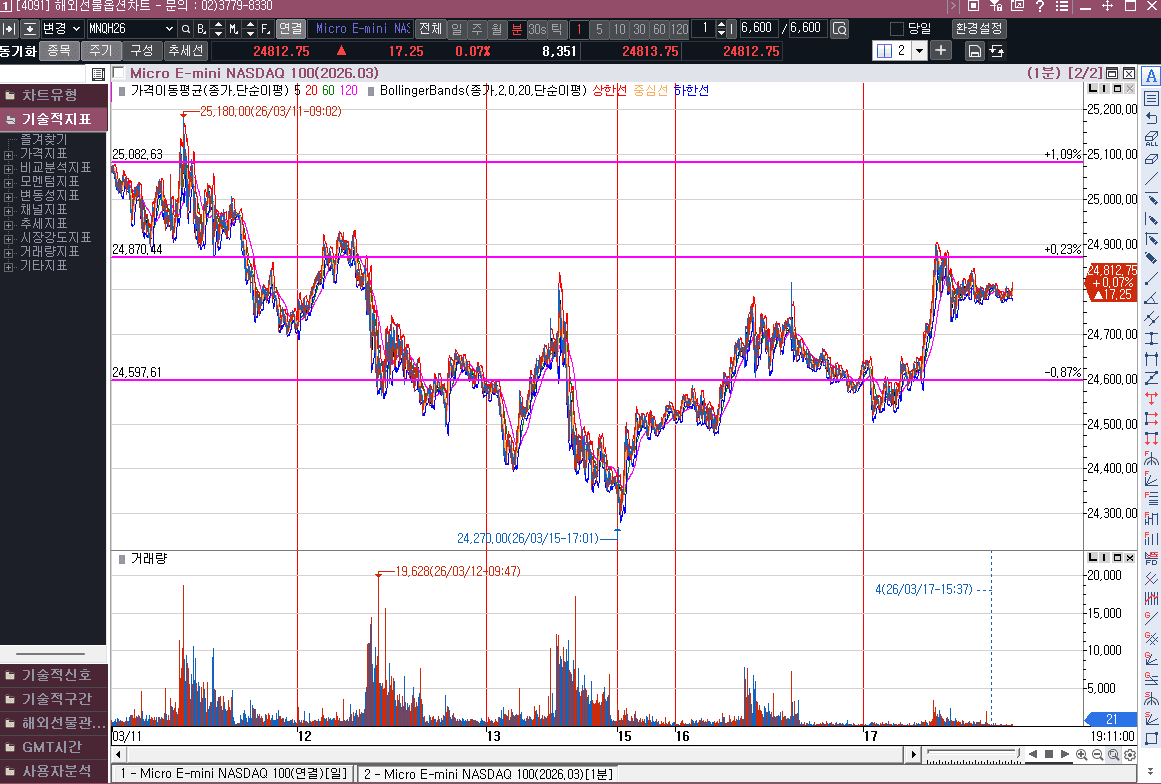Click the zoom in magnifier icon
Screen dimensions: 1161x784
(1082, 754)
